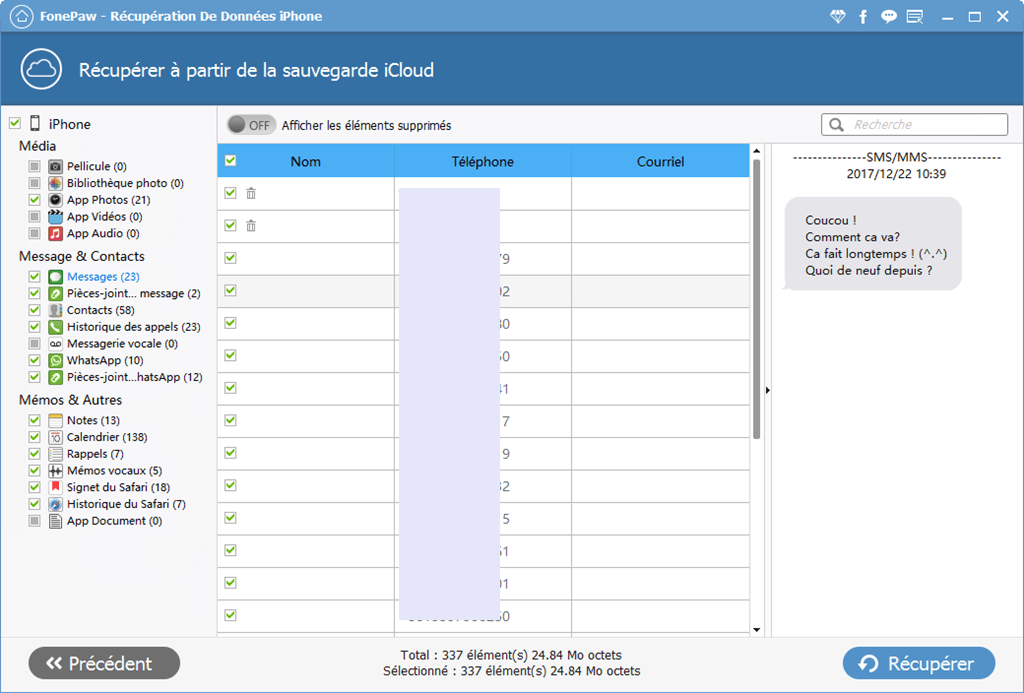Check the Pellicule checkbox
This screenshot has height=693, width=1024.
[x=35, y=166]
